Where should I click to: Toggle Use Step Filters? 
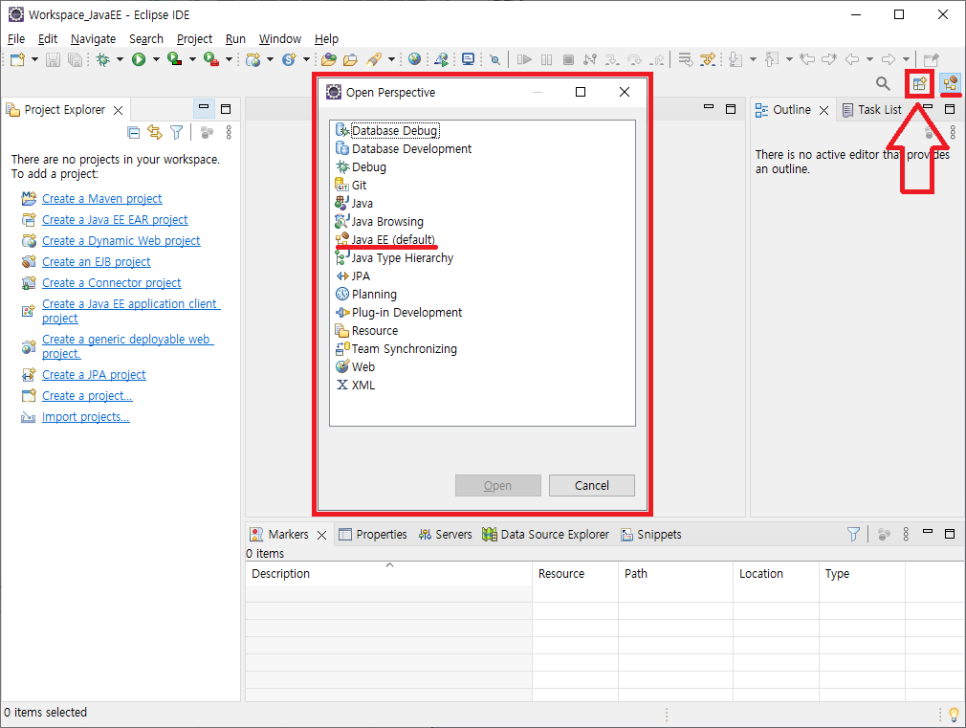[x=708, y=60]
